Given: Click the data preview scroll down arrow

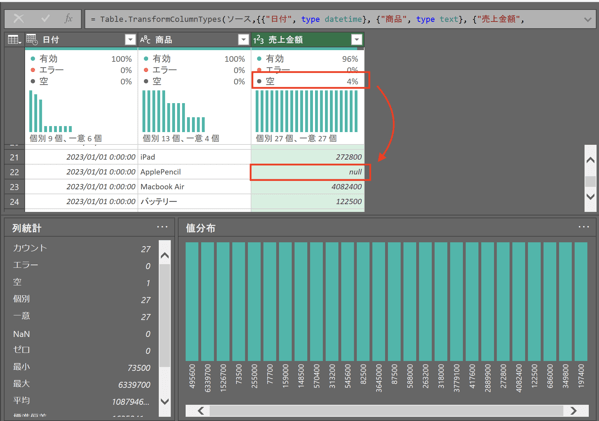Looking at the screenshot, I should [590, 197].
